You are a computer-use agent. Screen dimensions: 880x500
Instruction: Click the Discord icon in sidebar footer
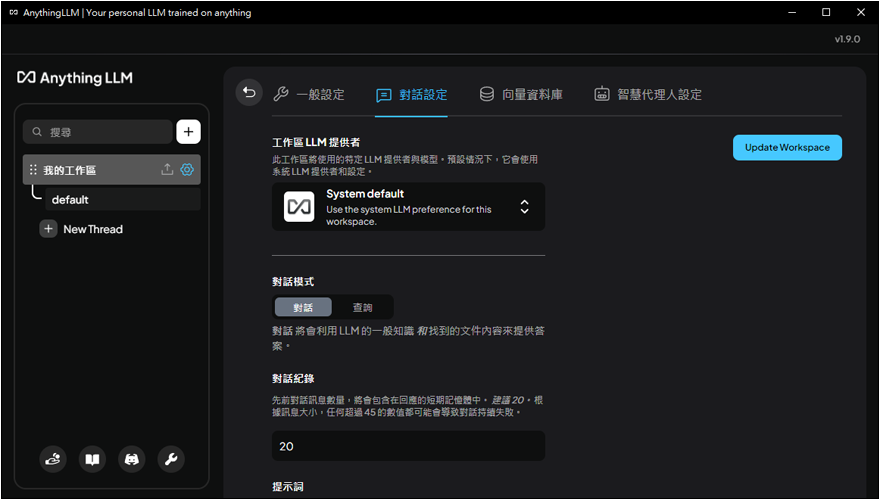[131, 459]
